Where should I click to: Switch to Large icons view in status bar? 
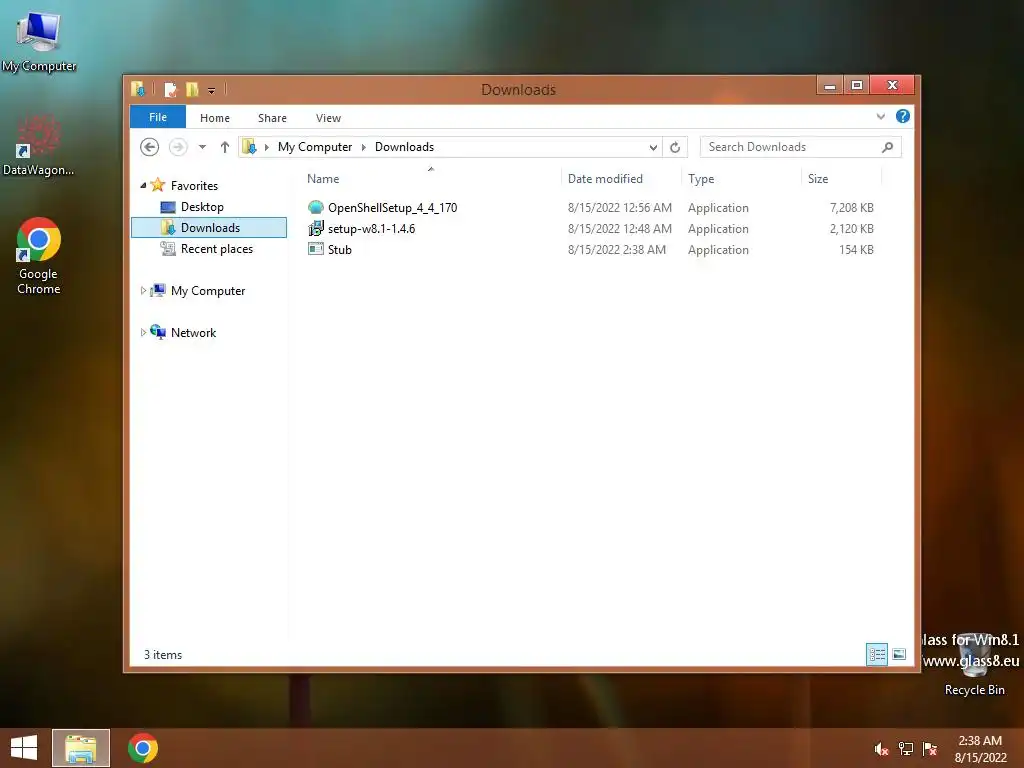(x=899, y=654)
